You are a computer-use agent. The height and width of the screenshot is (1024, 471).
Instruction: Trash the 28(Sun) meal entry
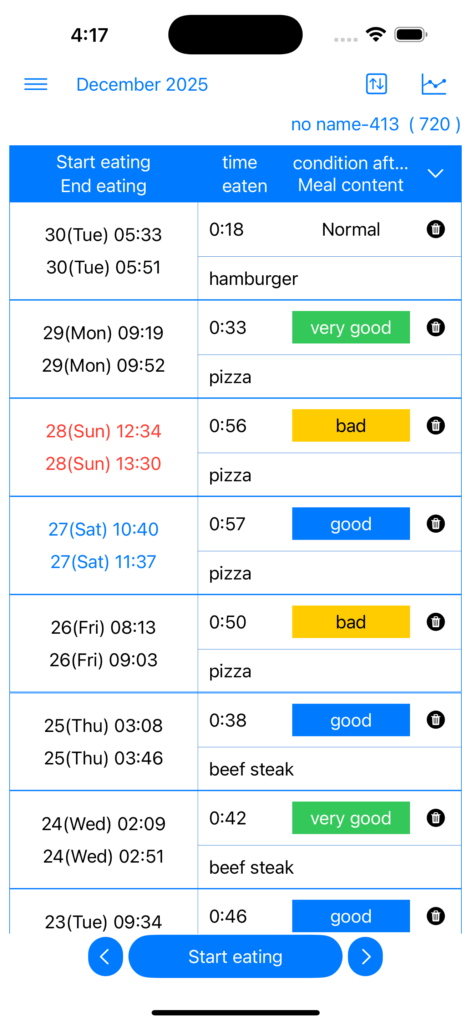coord(436,426)
